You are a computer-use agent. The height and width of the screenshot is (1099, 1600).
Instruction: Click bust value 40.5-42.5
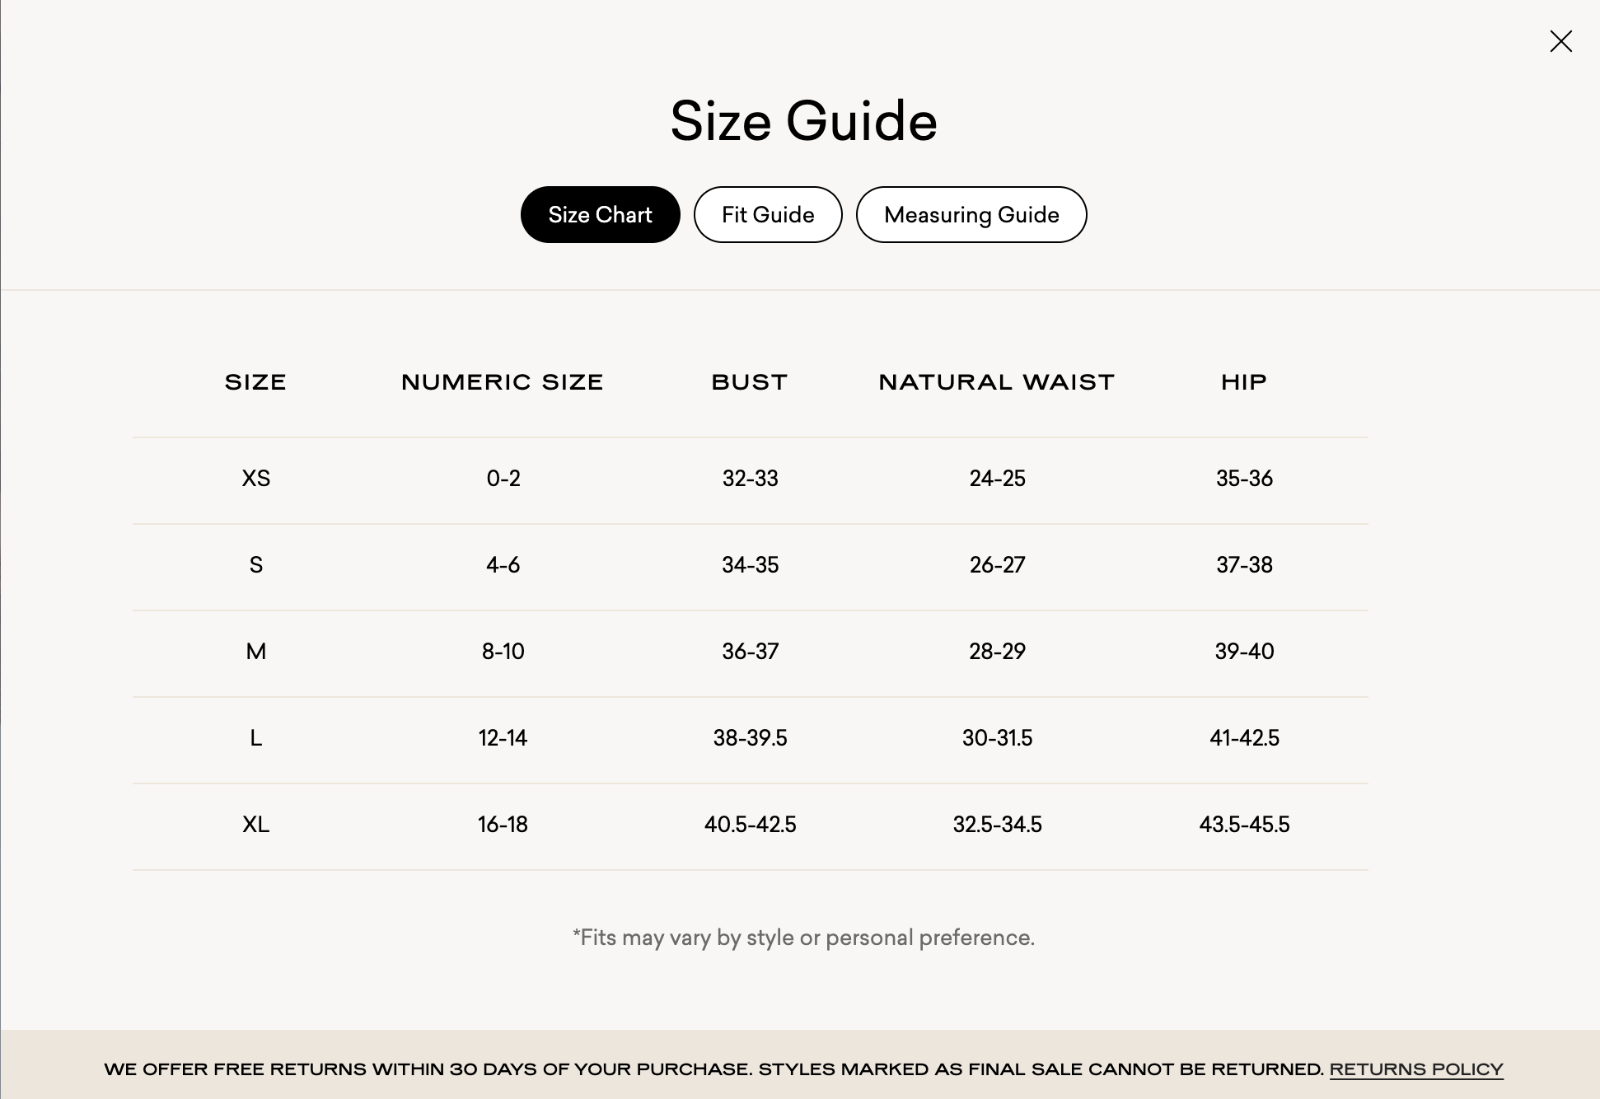[x=750, y=824]
